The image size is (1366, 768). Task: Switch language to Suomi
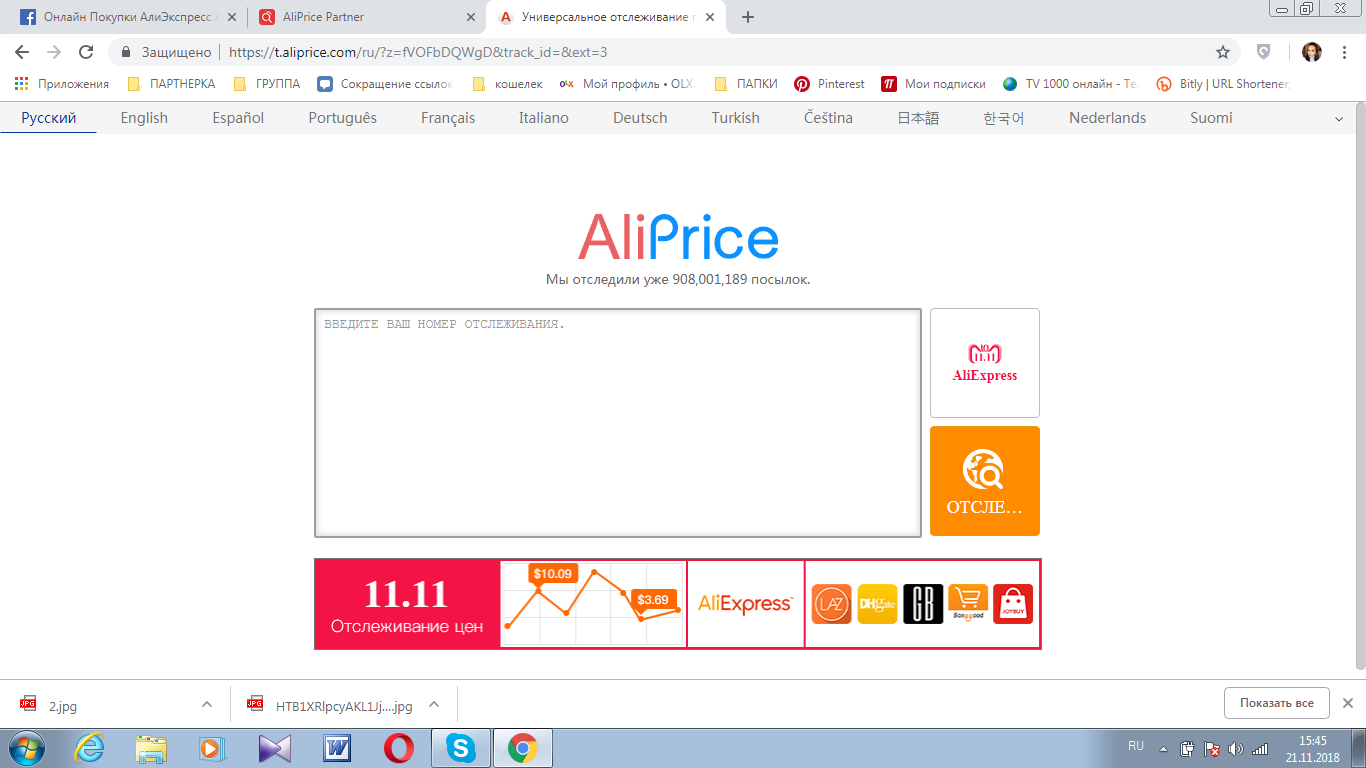tap(1211, 118)
